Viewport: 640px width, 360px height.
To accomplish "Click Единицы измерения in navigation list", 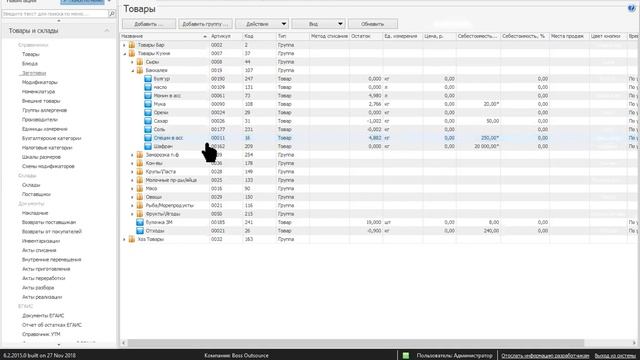I will tap(44, 129).
